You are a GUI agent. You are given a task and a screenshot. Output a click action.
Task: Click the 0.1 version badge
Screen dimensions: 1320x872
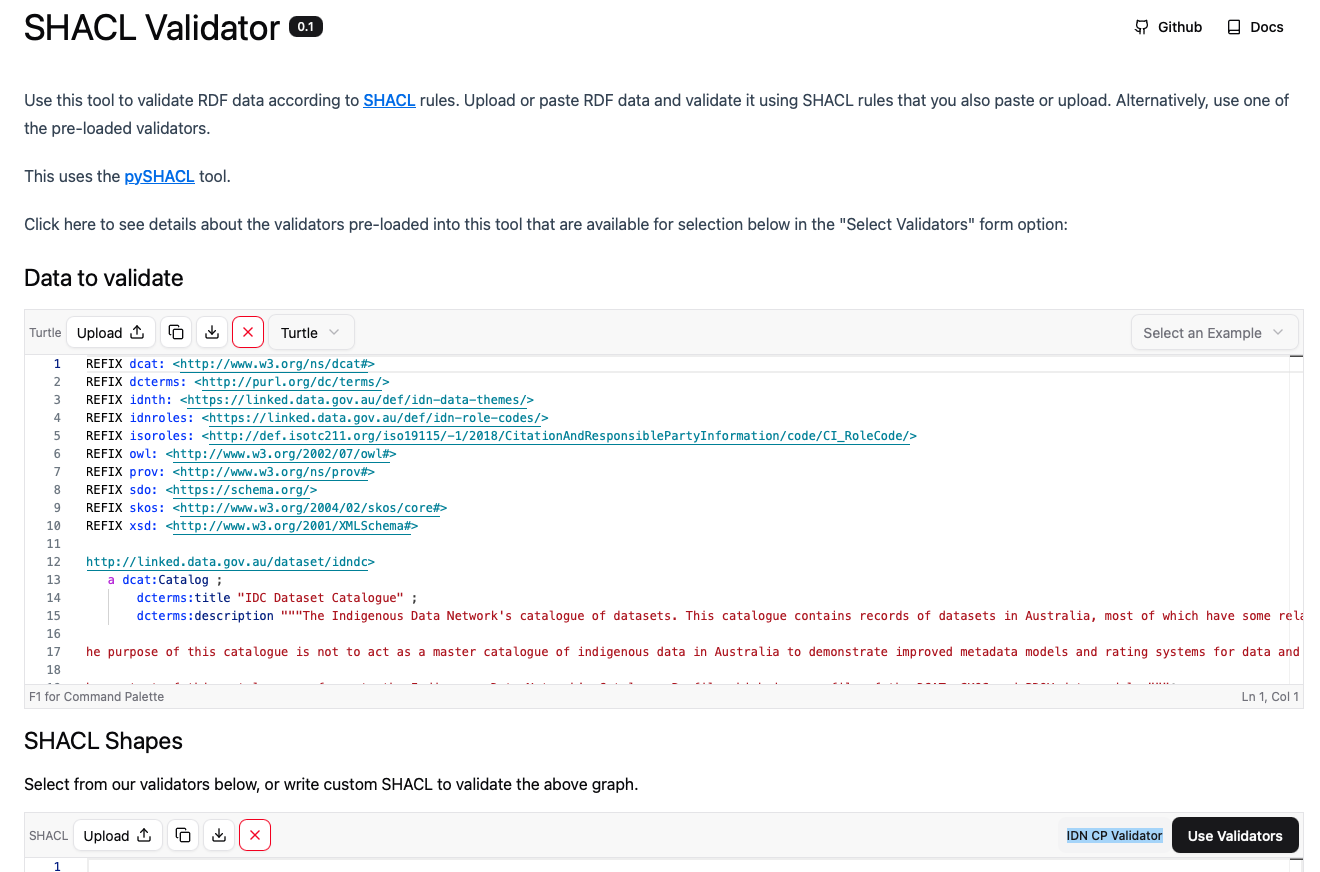(x=306, y=27)
